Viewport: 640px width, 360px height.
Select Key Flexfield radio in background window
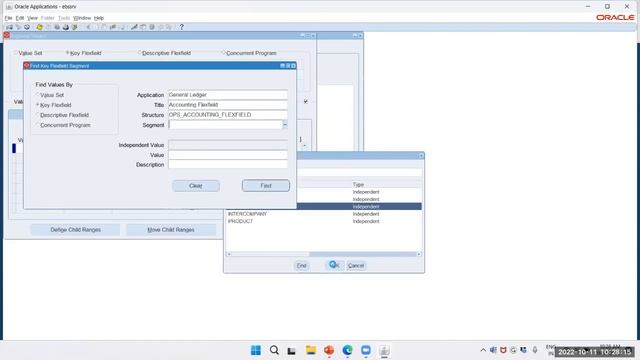(68, 53)
